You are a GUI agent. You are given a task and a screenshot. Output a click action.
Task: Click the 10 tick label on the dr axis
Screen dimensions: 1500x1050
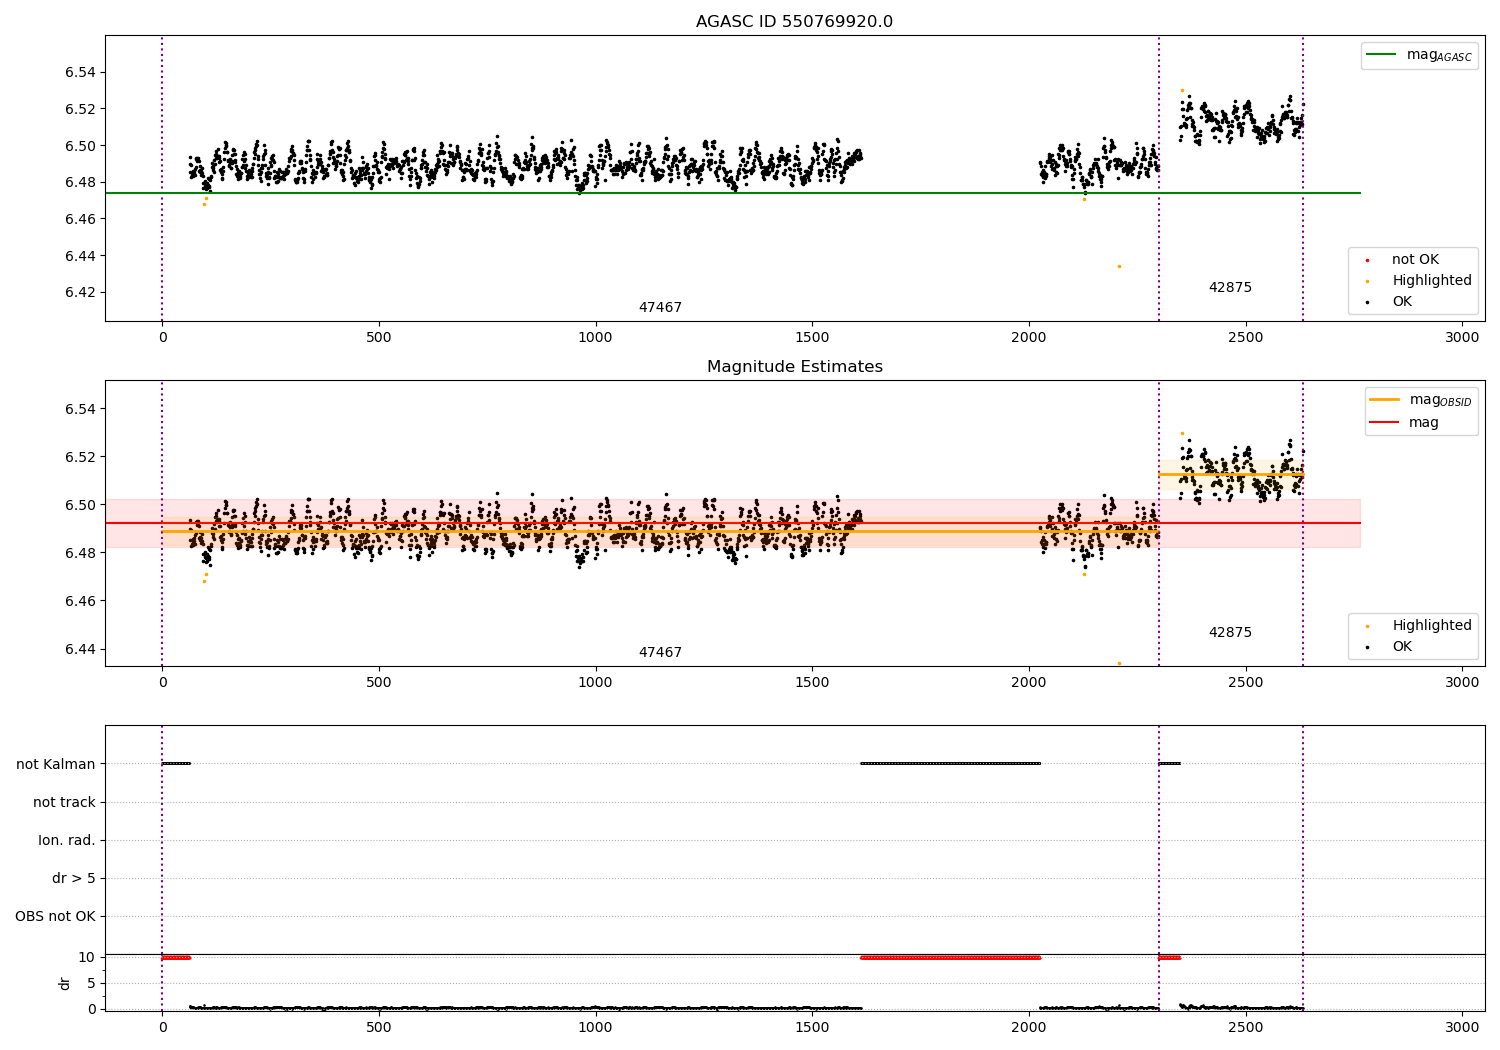pyautogui.click(x=87, y=958)
